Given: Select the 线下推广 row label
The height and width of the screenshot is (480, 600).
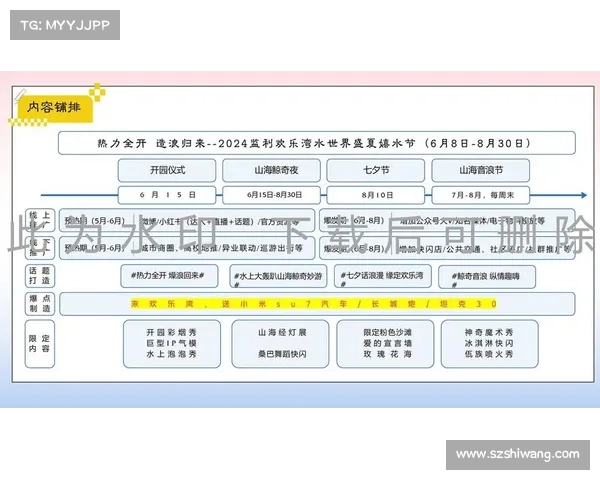Looking at the screenshot, I should pyautogui.click(x=40, y=248).
